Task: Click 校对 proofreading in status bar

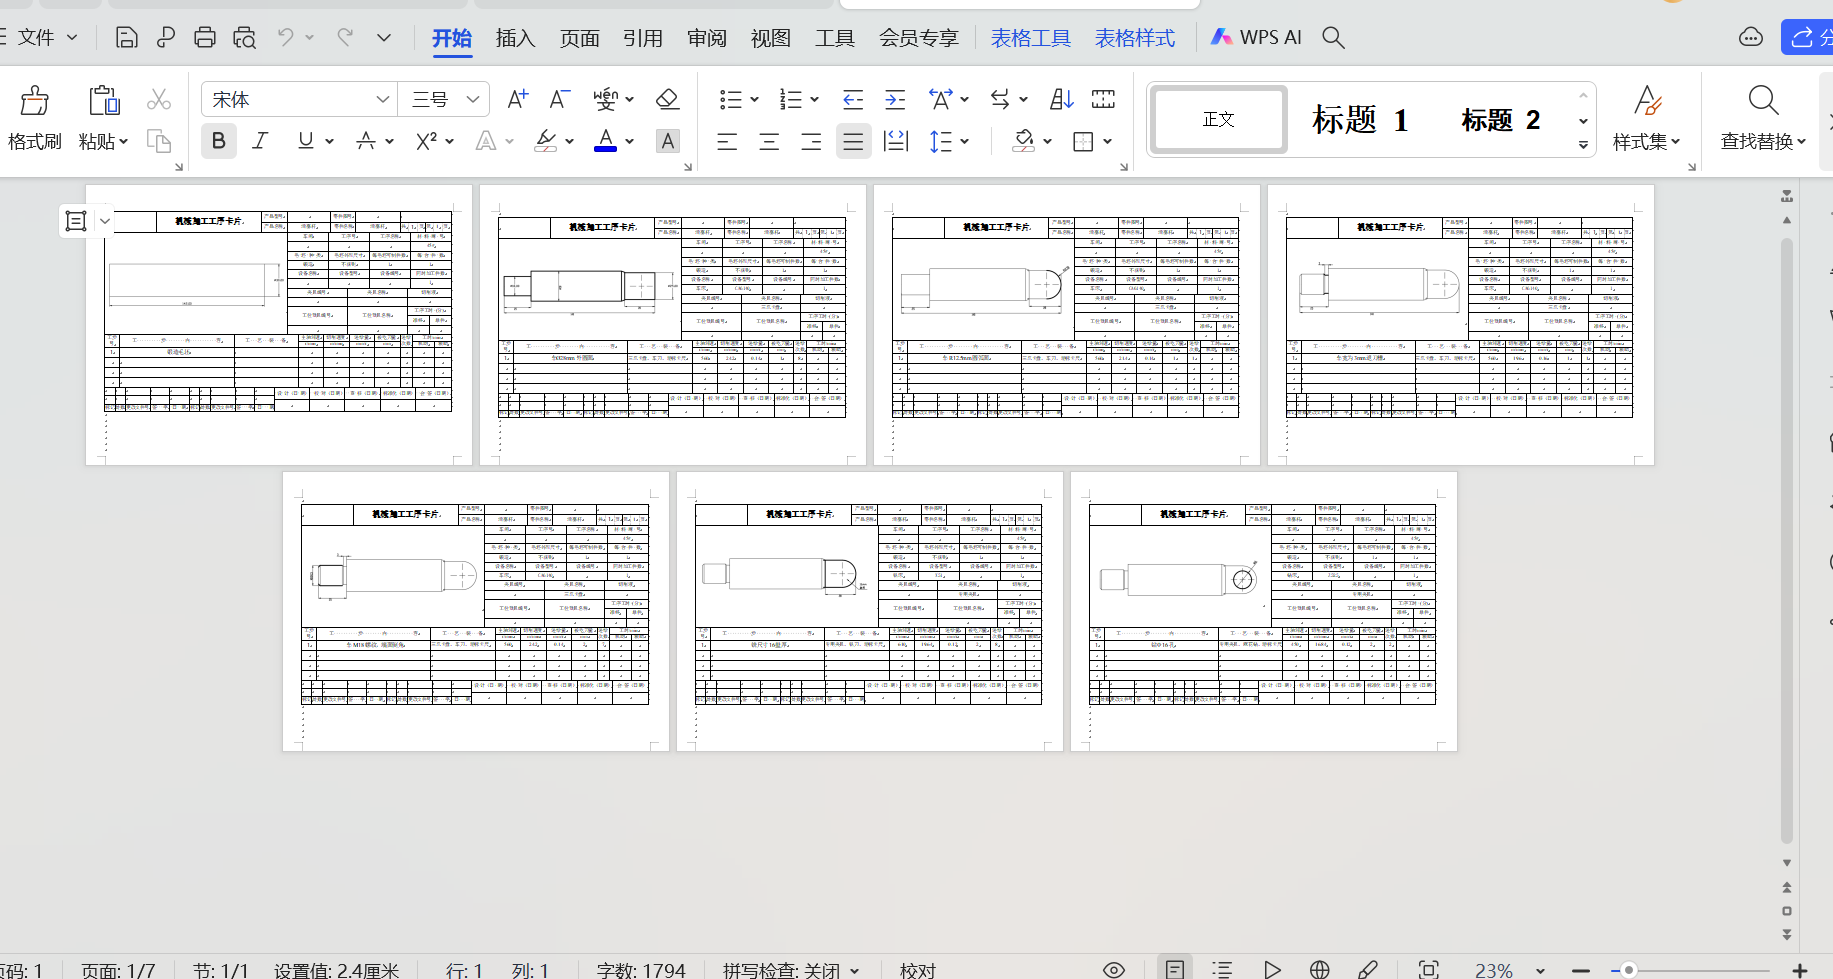Action: point(918,970)
